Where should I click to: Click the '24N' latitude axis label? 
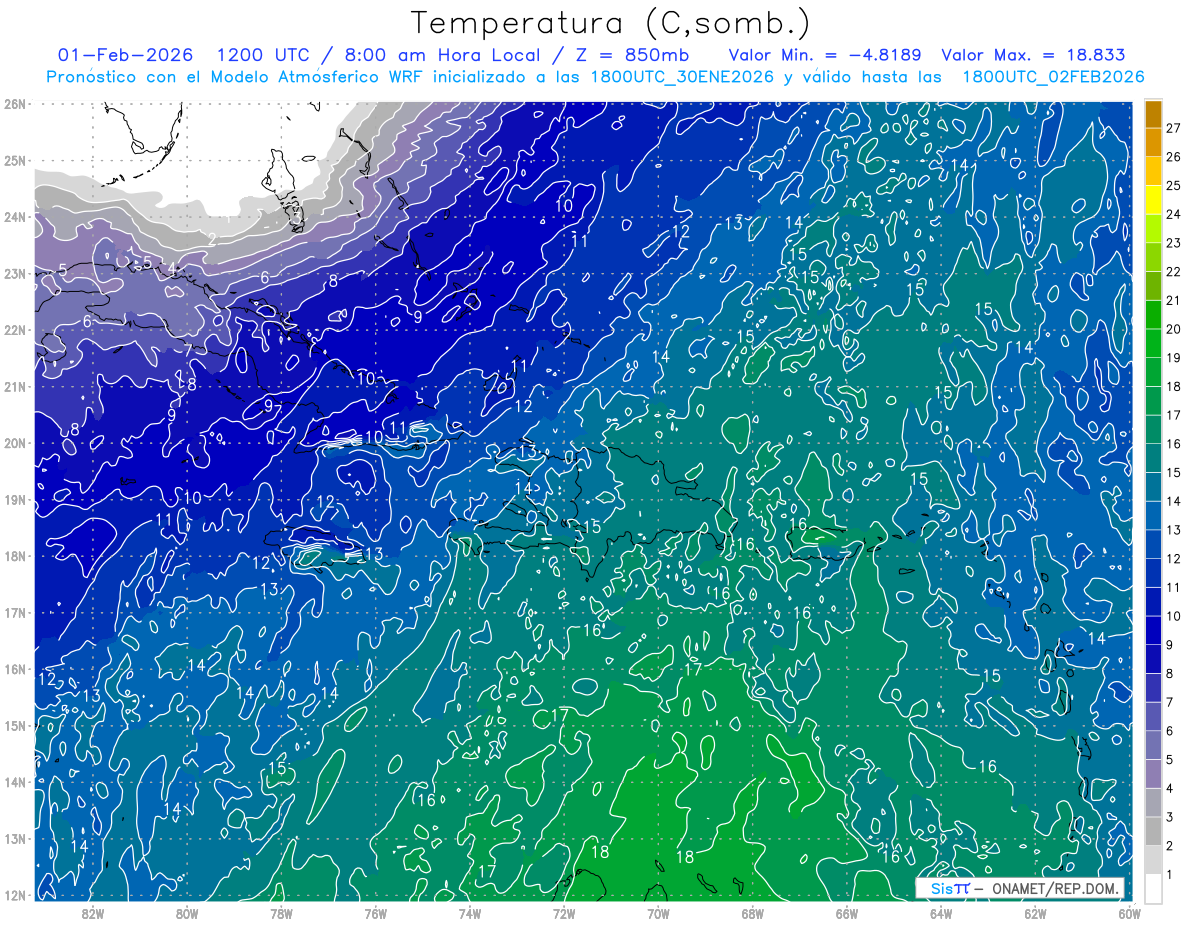coord(15,217)
